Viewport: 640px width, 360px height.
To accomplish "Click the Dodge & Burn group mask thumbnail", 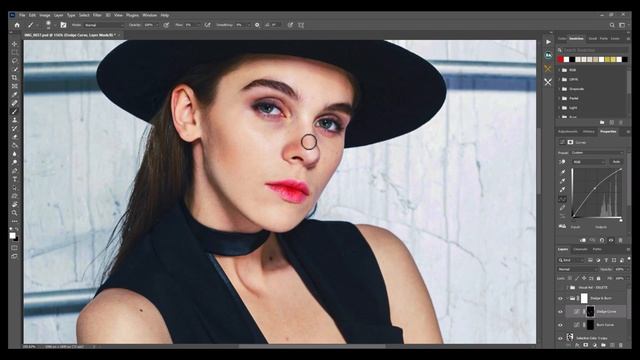I will click(584, 298).
